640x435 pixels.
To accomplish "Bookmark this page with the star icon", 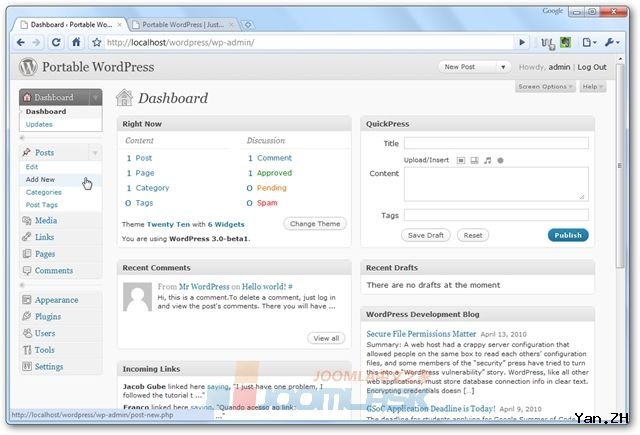I will point(96,42).
